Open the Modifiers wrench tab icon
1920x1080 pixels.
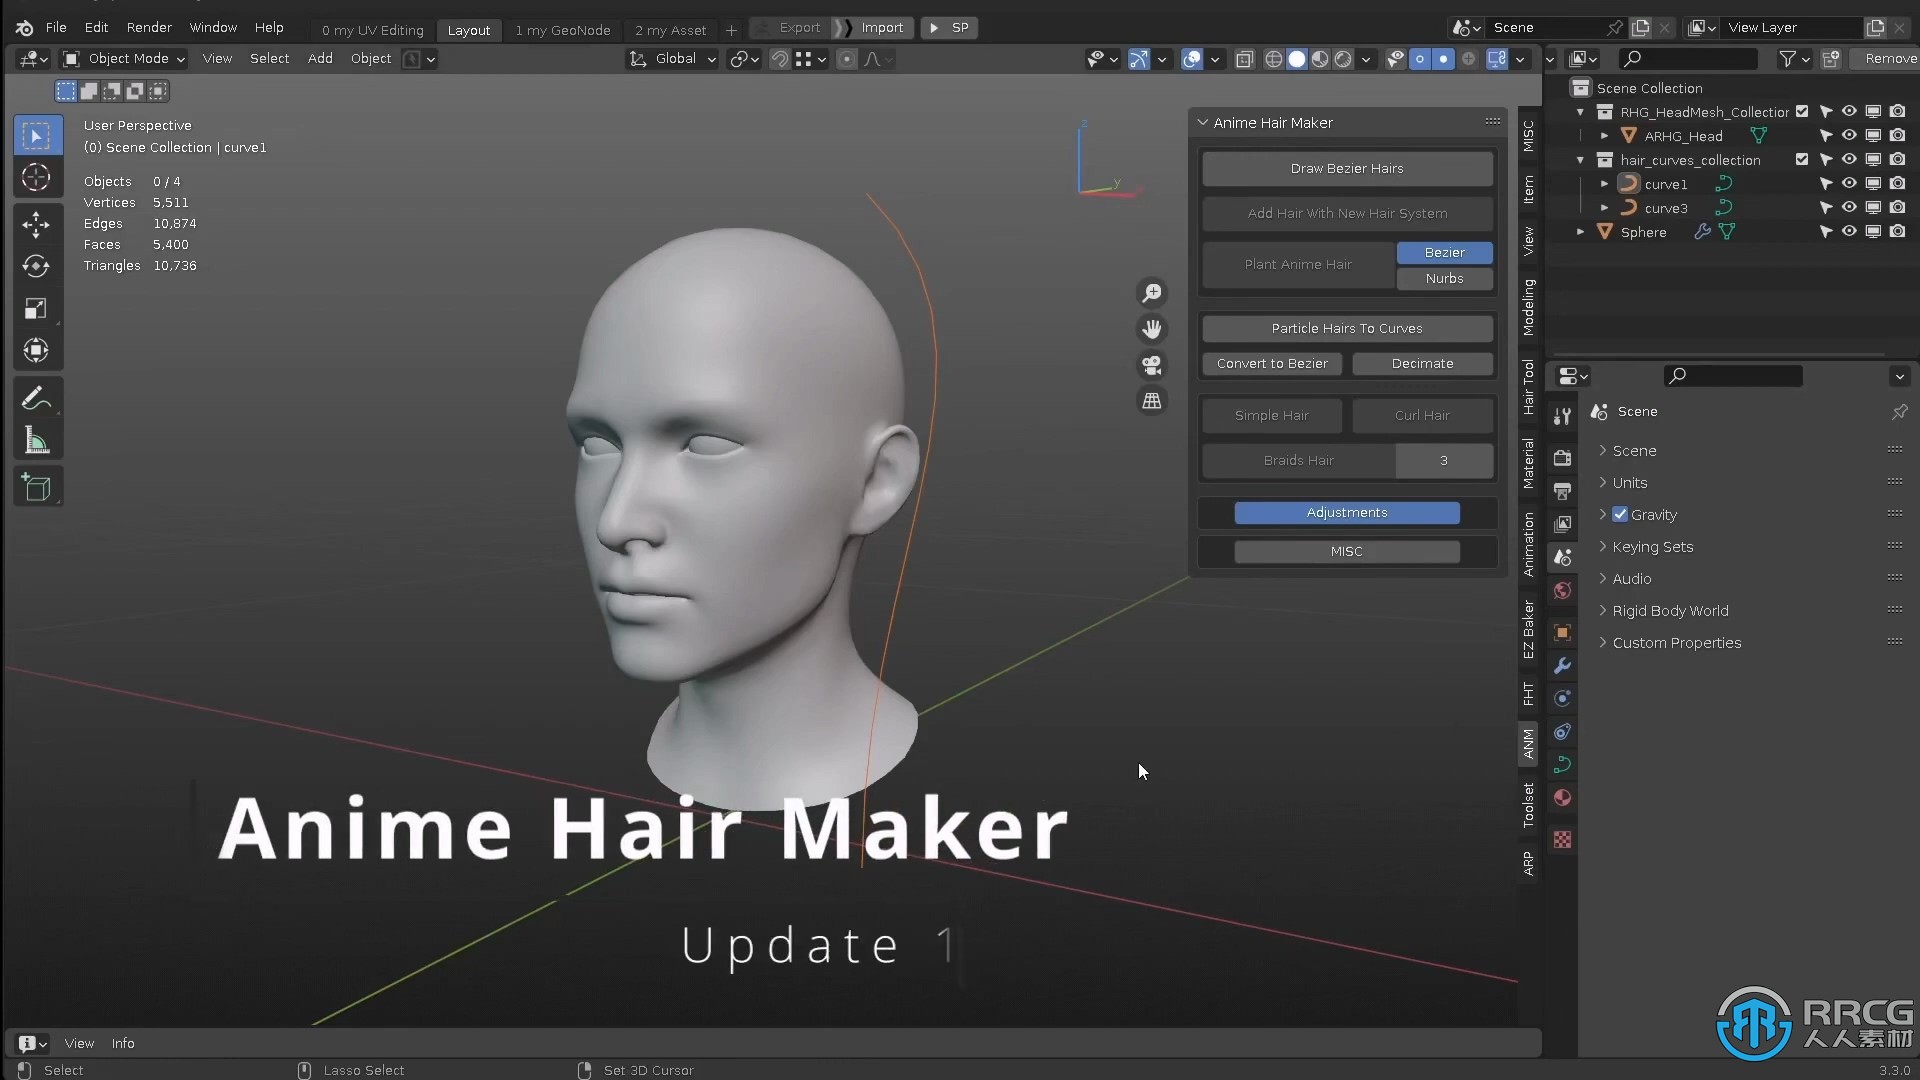click(x=1562, y=665)
